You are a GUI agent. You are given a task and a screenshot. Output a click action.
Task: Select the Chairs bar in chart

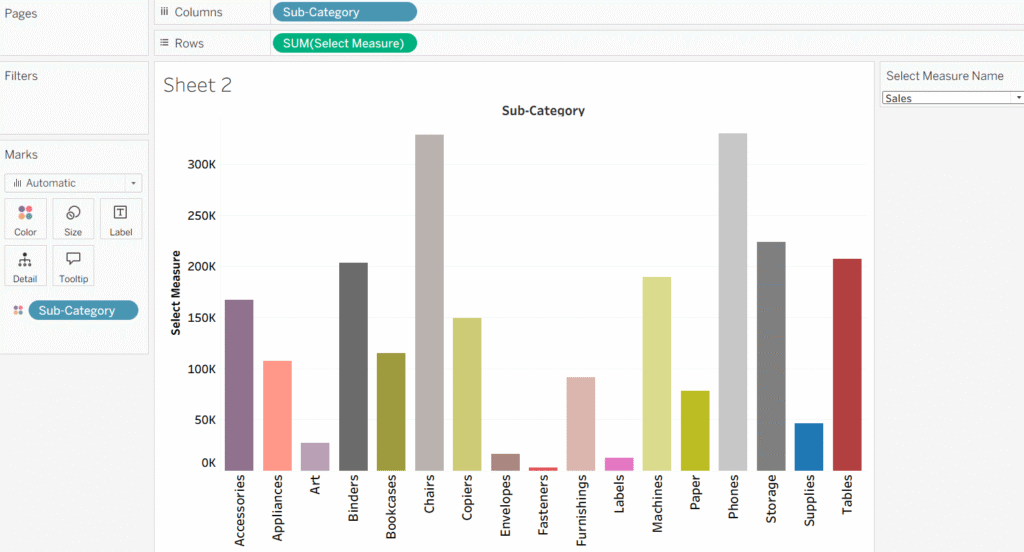coord(429,302)
